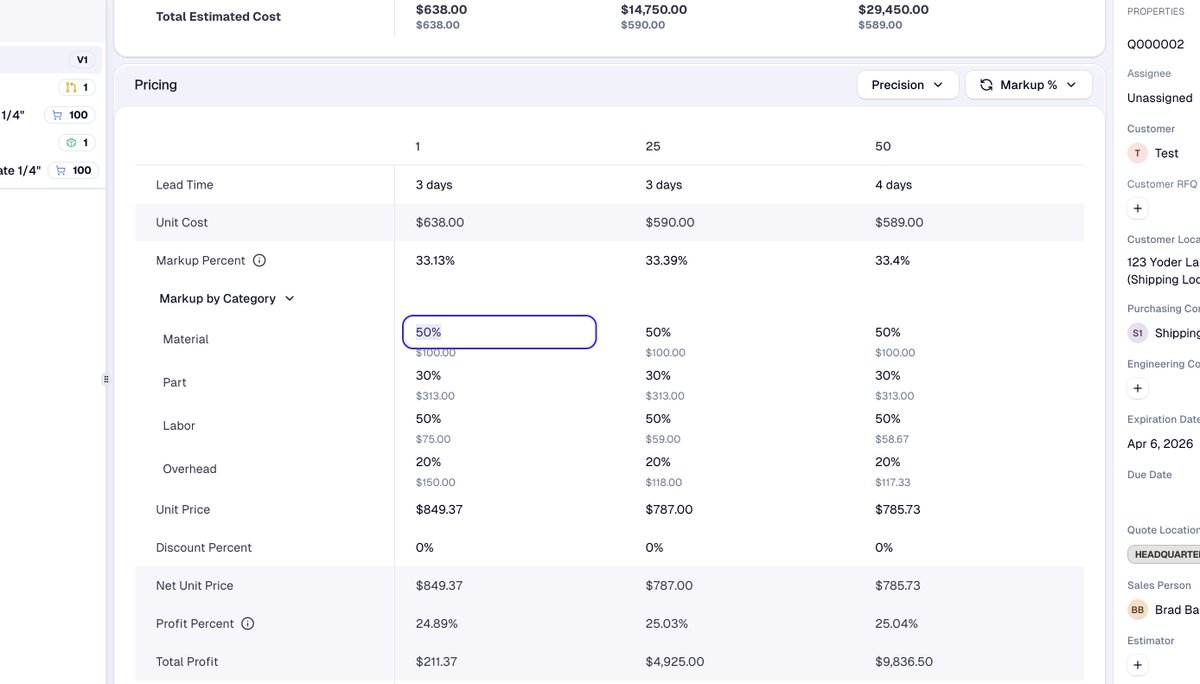Click the plus icon under Customer RFQ
The width and height of the screenshot is (1200, 684).
1137,209
